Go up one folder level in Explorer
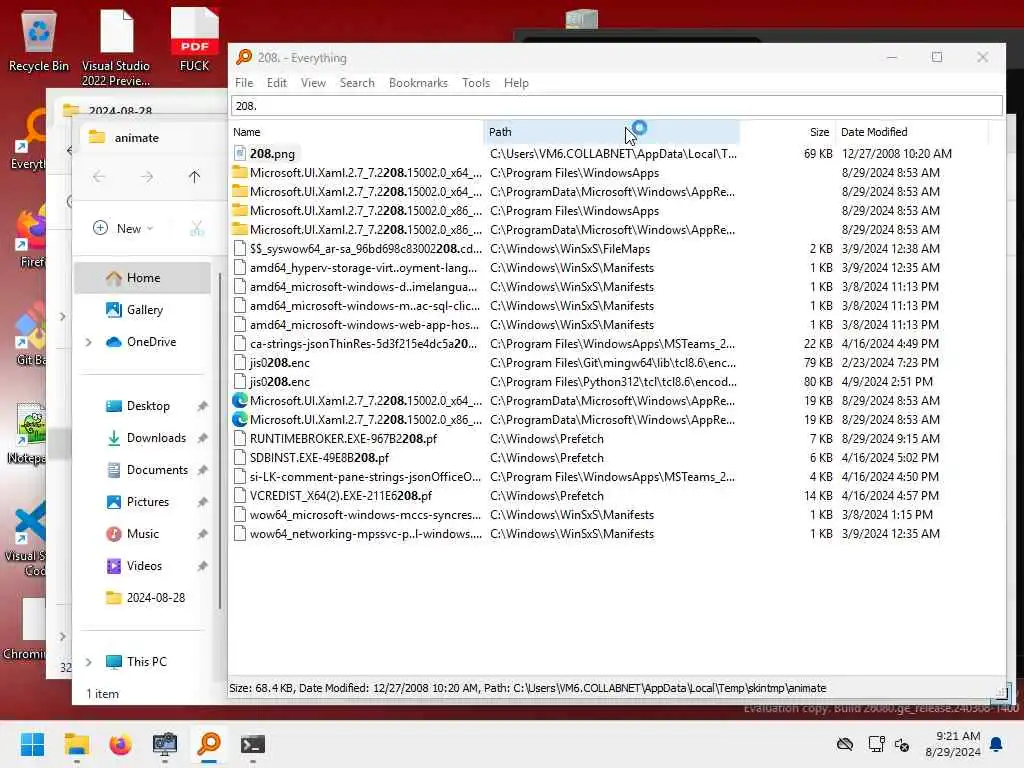This screenshot has height=768, width=1024. (194, 176)
